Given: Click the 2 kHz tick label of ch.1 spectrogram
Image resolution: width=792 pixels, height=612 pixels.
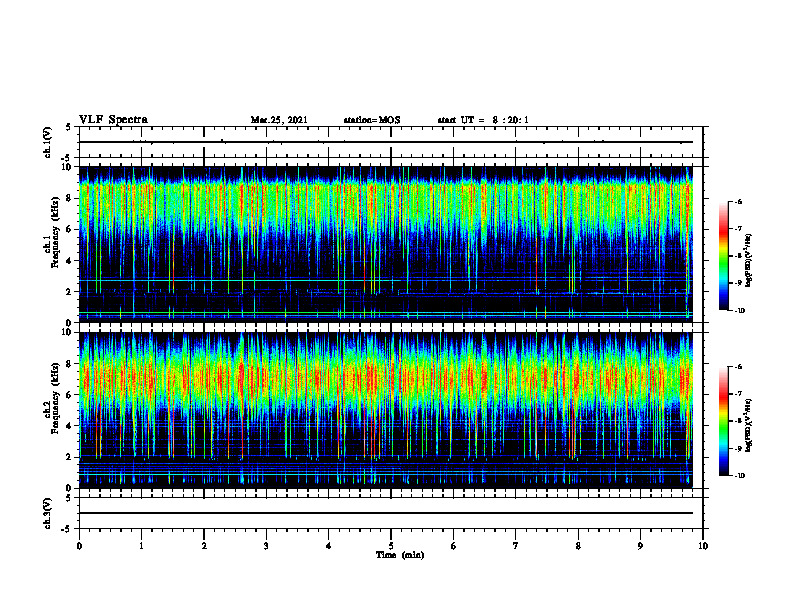Looking at the screenshot, I should pos(70,292).
